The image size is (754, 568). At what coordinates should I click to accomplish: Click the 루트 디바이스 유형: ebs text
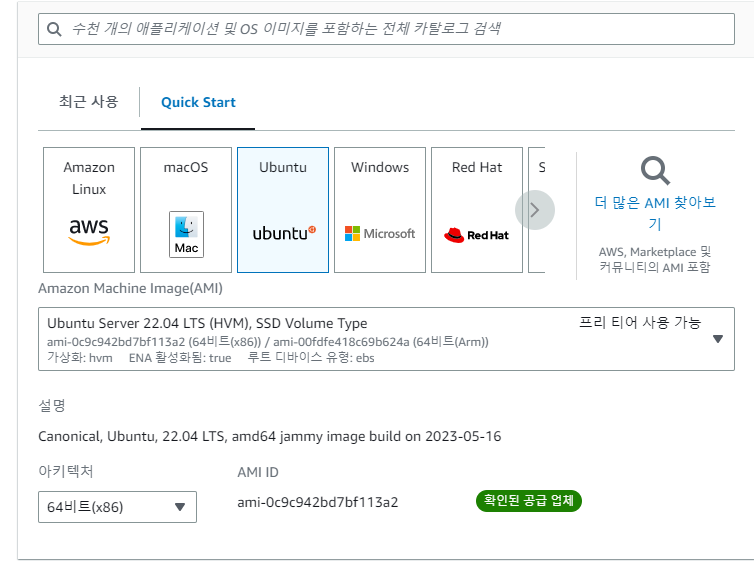pos(311,358)
